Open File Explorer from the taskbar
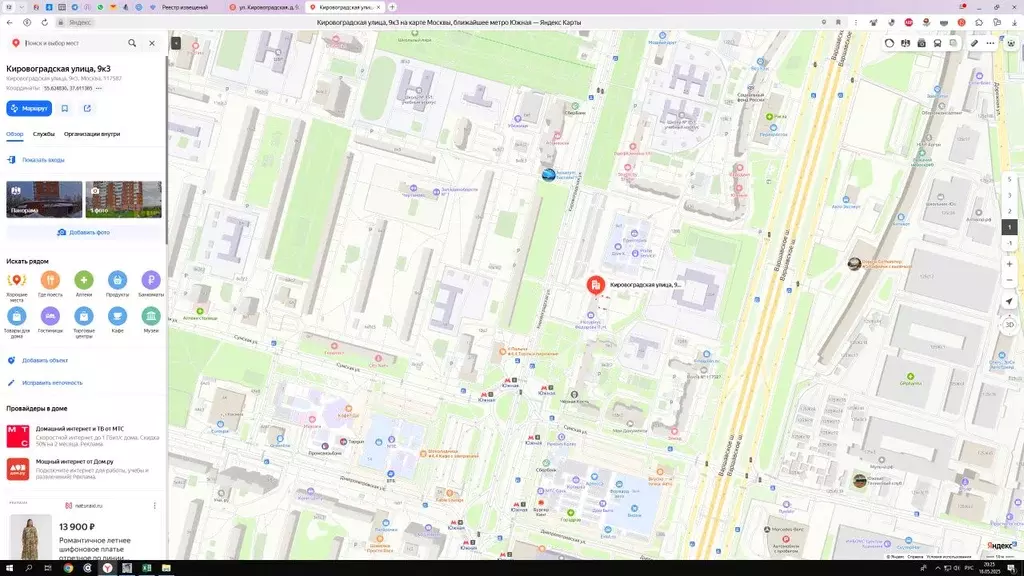Image resolution: width=1024 pixels, height=576 pixels. pyautogui.click(x=167, y=568)
